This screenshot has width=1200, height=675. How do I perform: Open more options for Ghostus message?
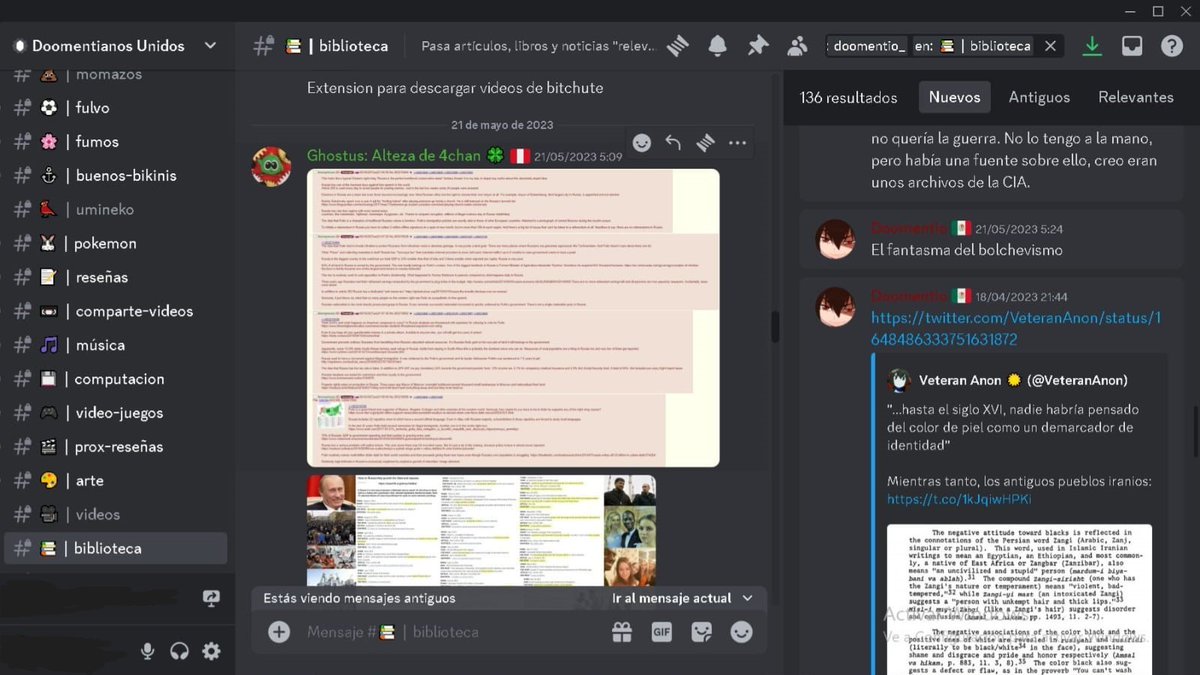737,143
